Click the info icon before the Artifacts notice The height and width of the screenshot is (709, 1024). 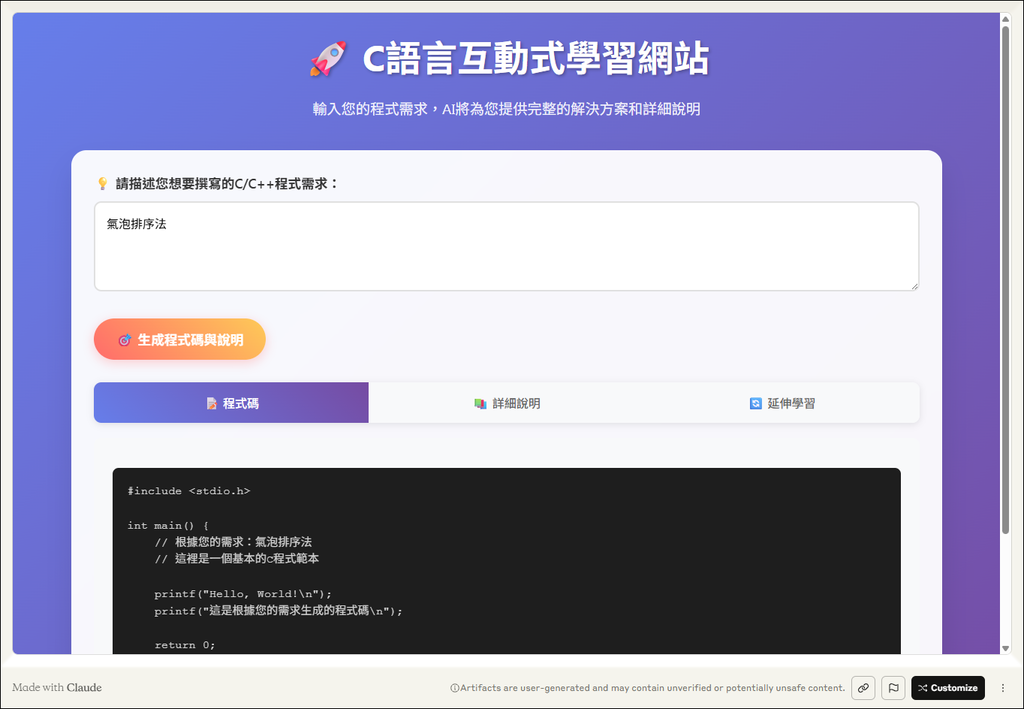click(x=455, y=688)
